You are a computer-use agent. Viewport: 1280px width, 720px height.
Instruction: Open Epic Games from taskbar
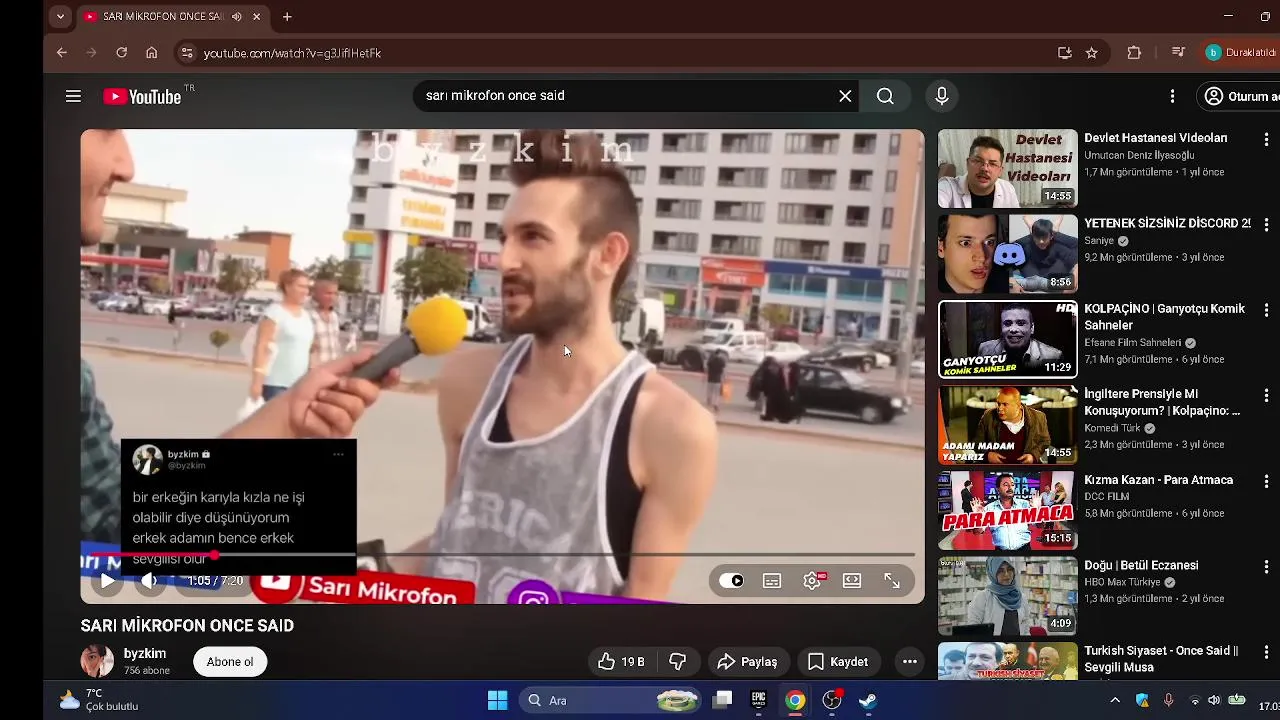(758, 700)
